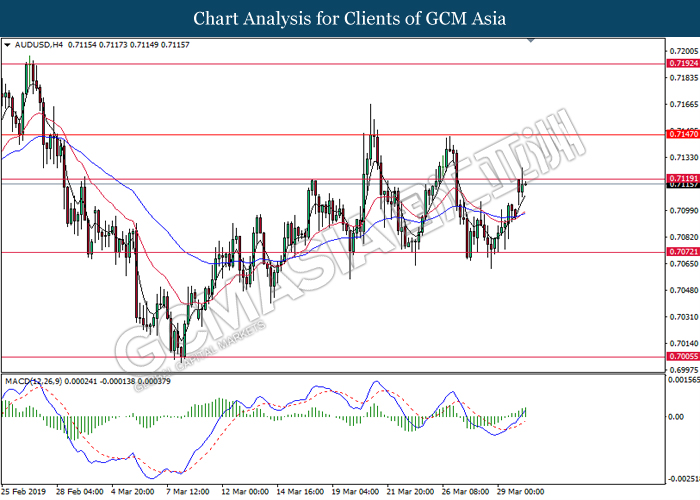Click the triangle arrow before AUDUSD,H4

click(8, 45)
